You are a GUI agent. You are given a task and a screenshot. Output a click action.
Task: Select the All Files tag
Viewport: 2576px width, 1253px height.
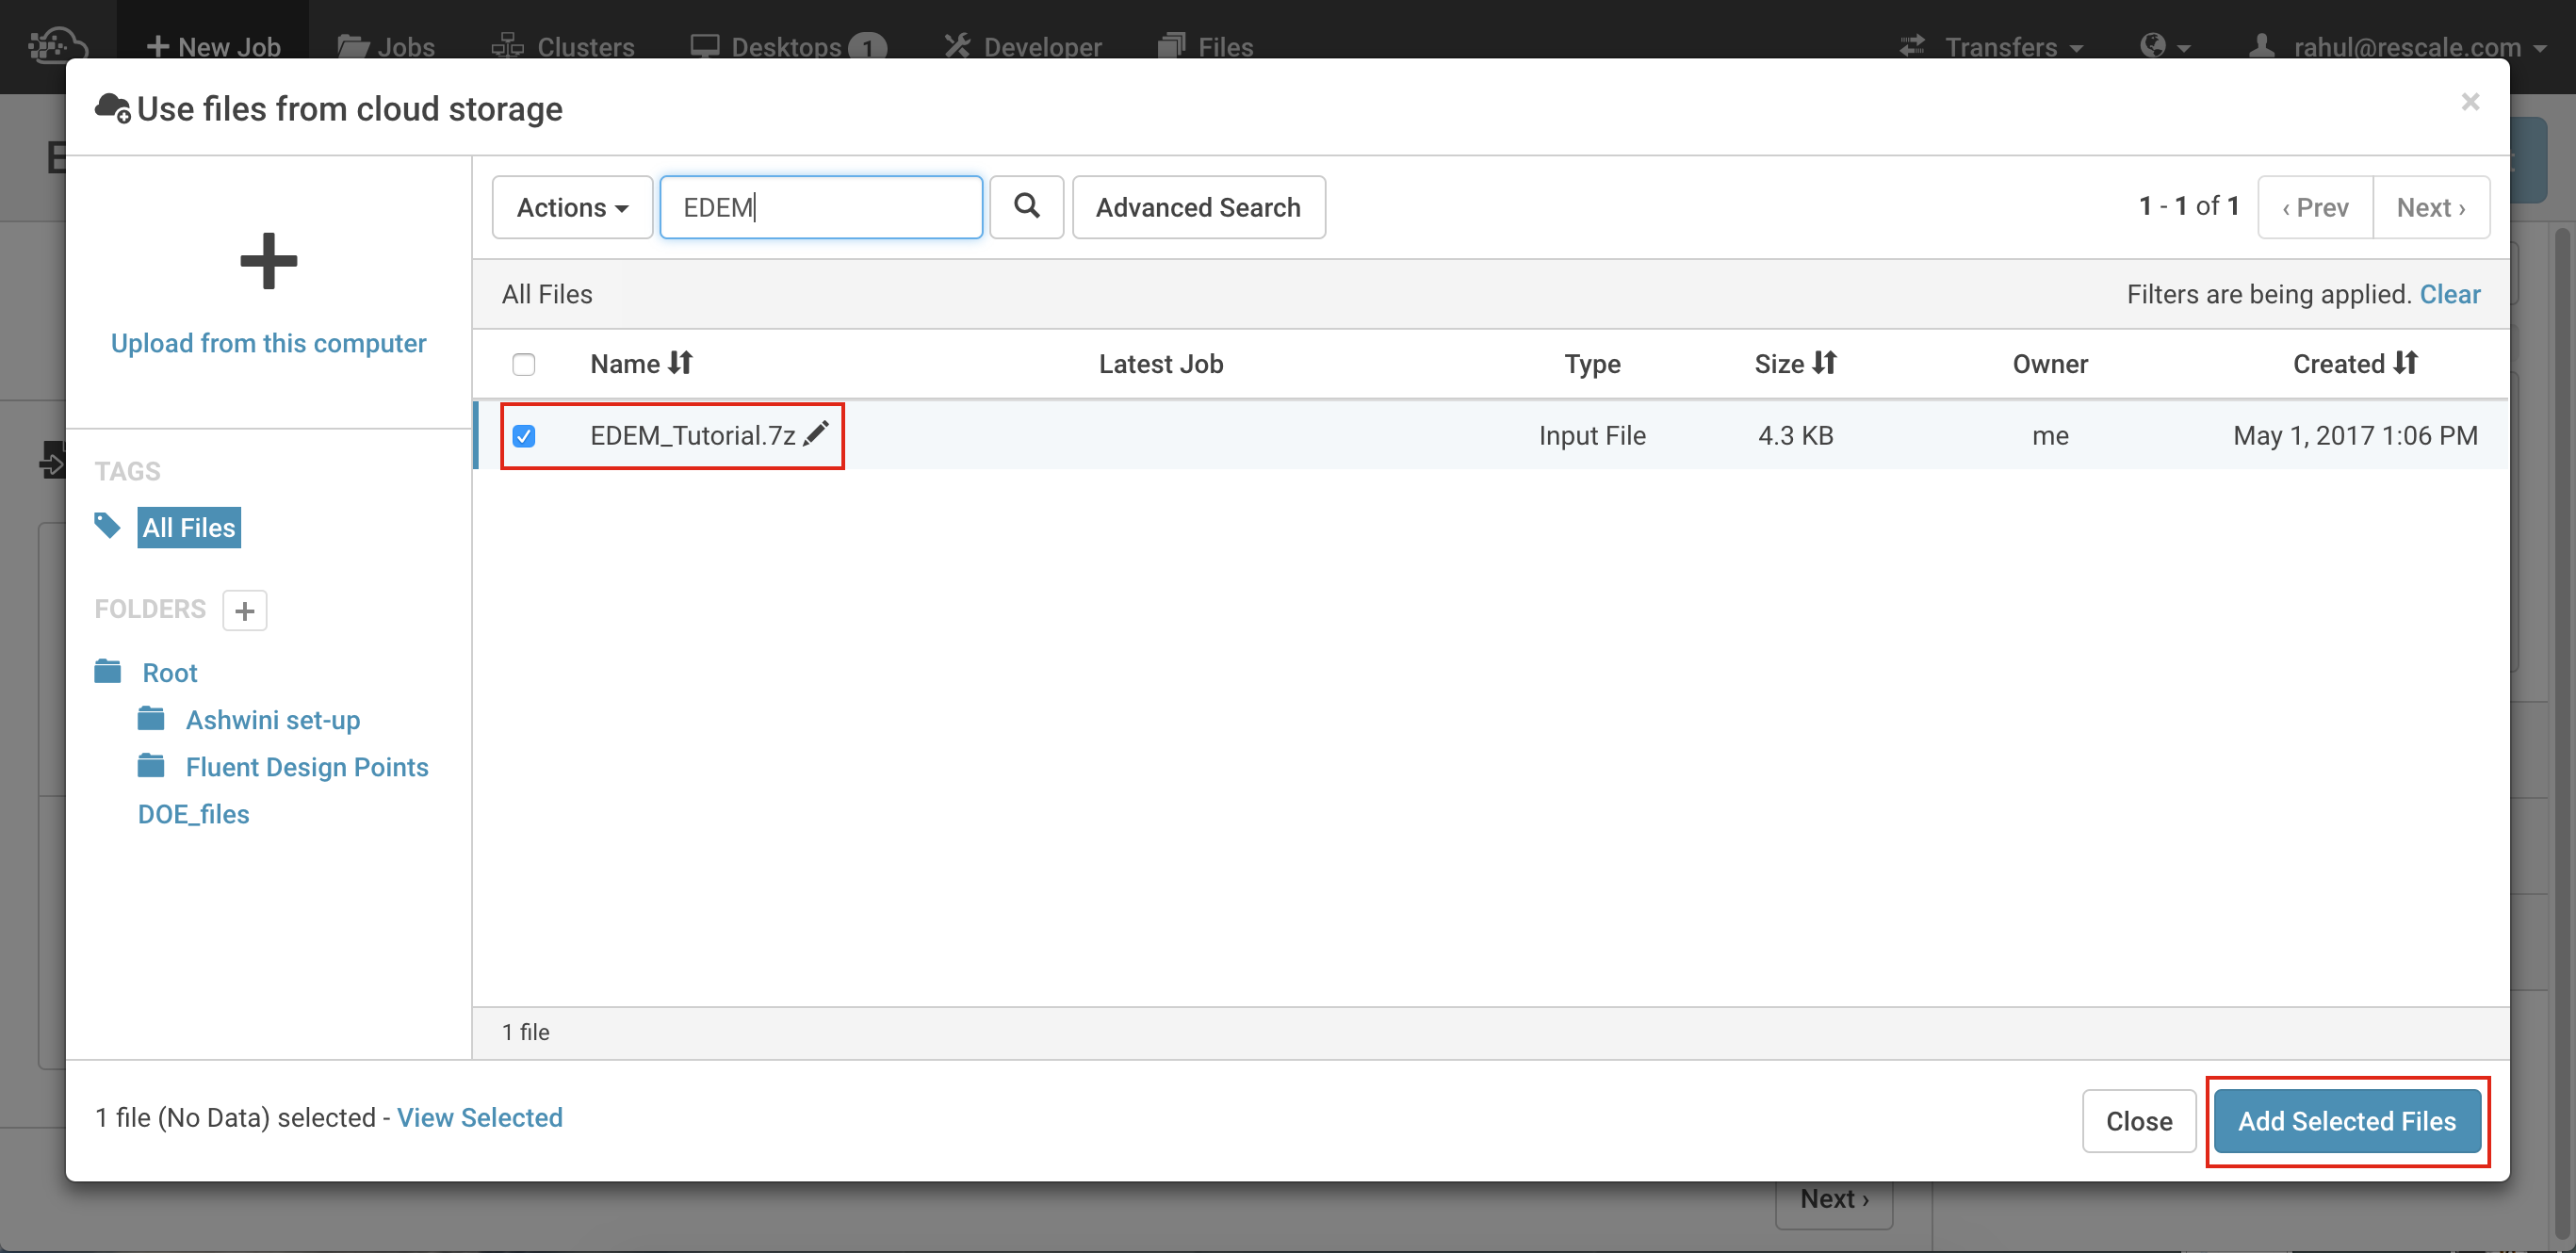click(189, 527)
